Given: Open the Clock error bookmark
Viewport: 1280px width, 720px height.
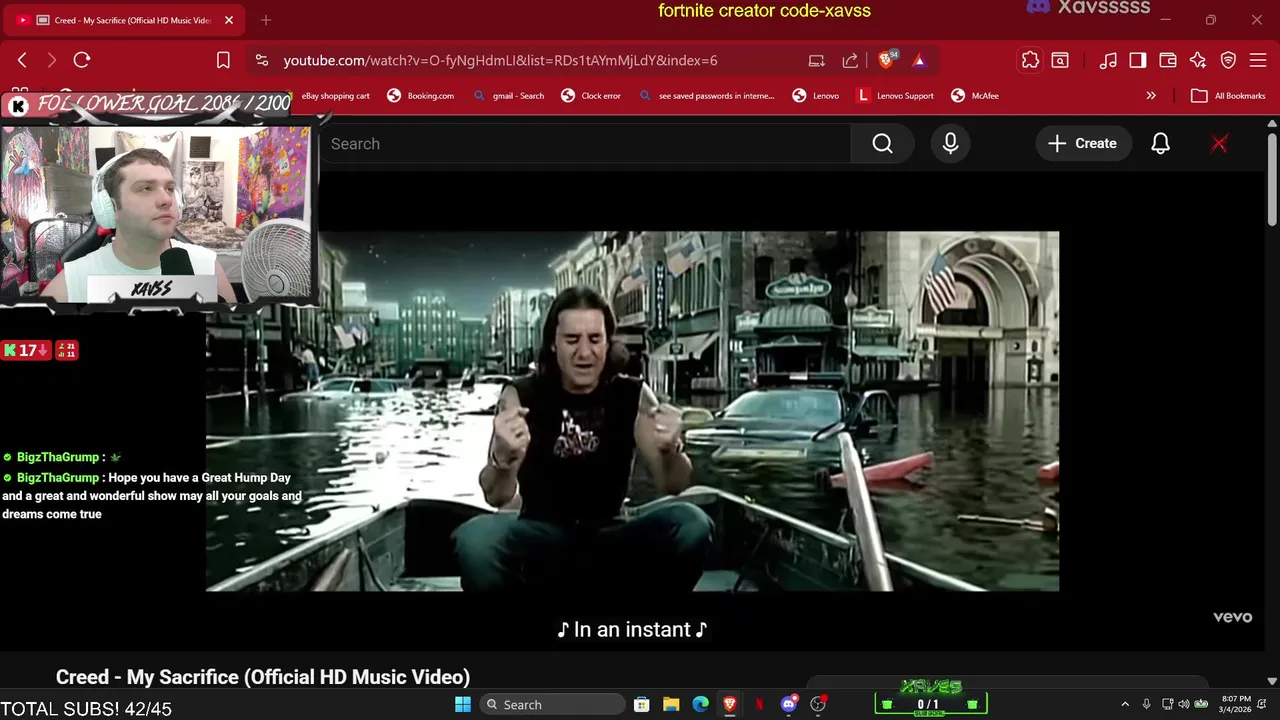Looking at the screenshot, I should pyautogui.click(x=591, y=96).
